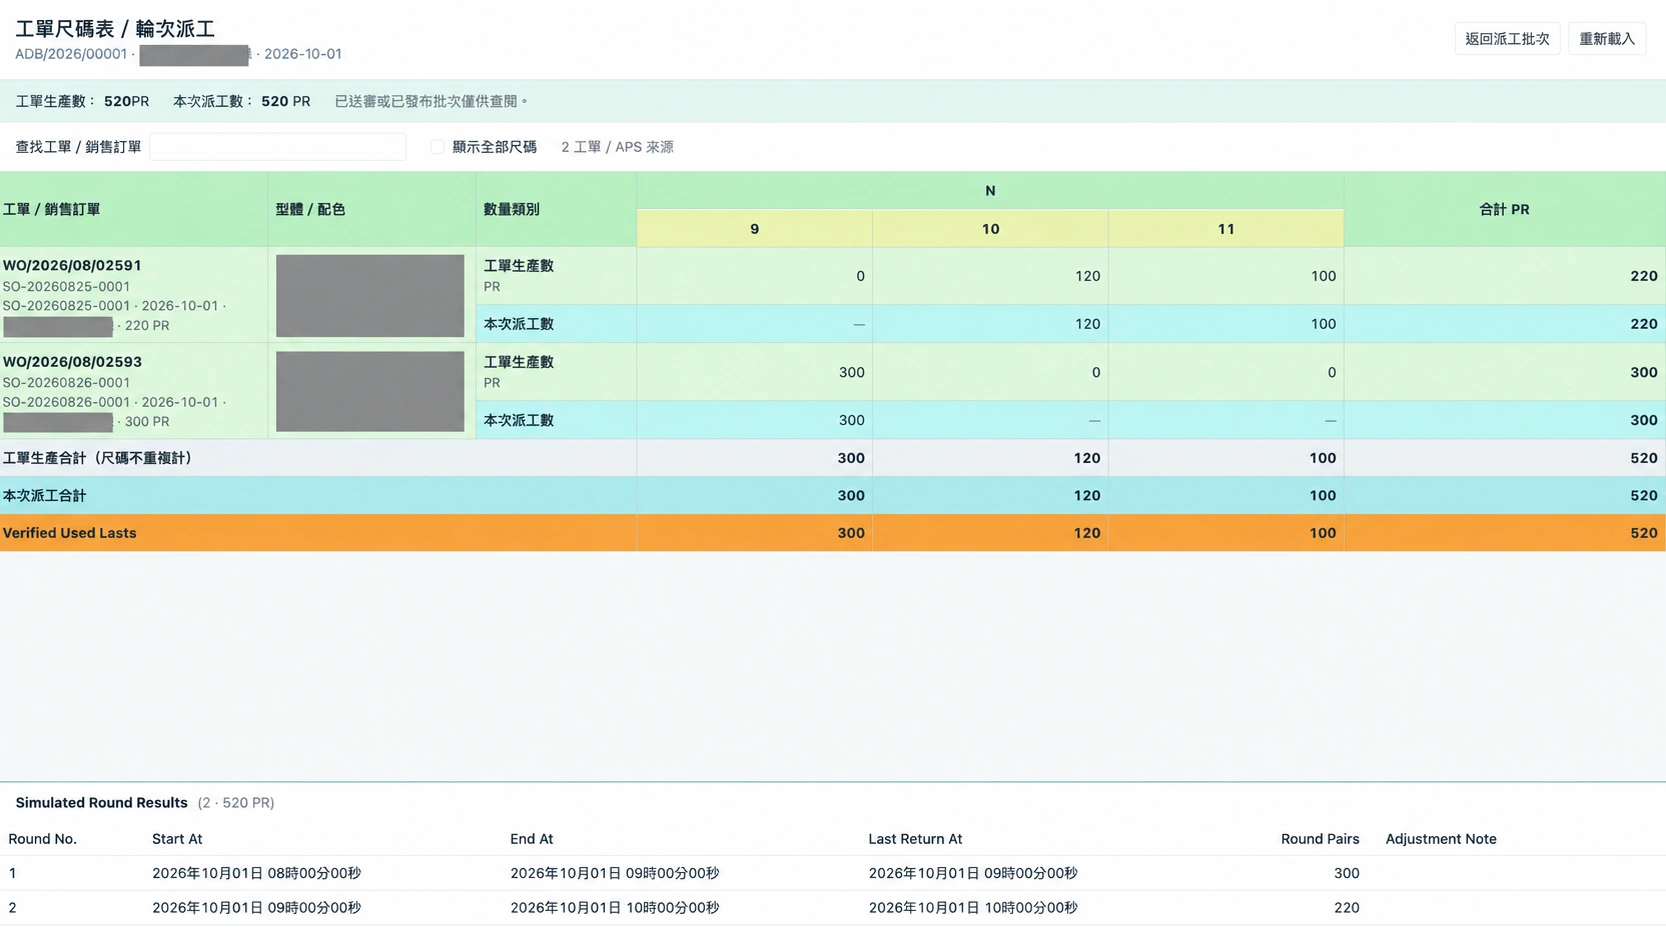
Task: Click the size 11 column header
Action: 1226,229
